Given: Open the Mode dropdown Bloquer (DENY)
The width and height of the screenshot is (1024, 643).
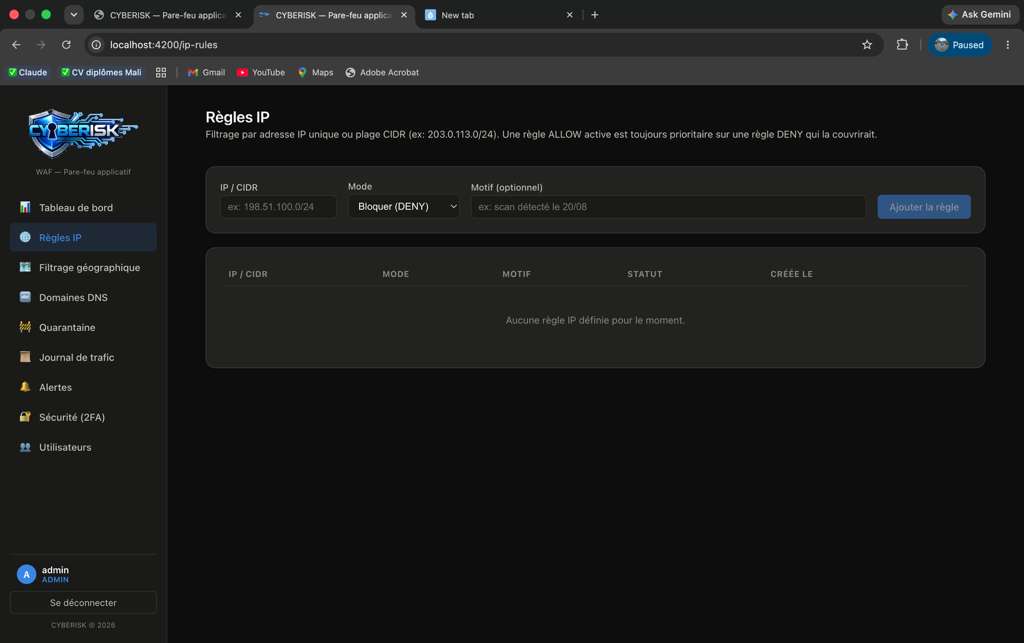Looking at the screenshot, I should coord(404,206).
